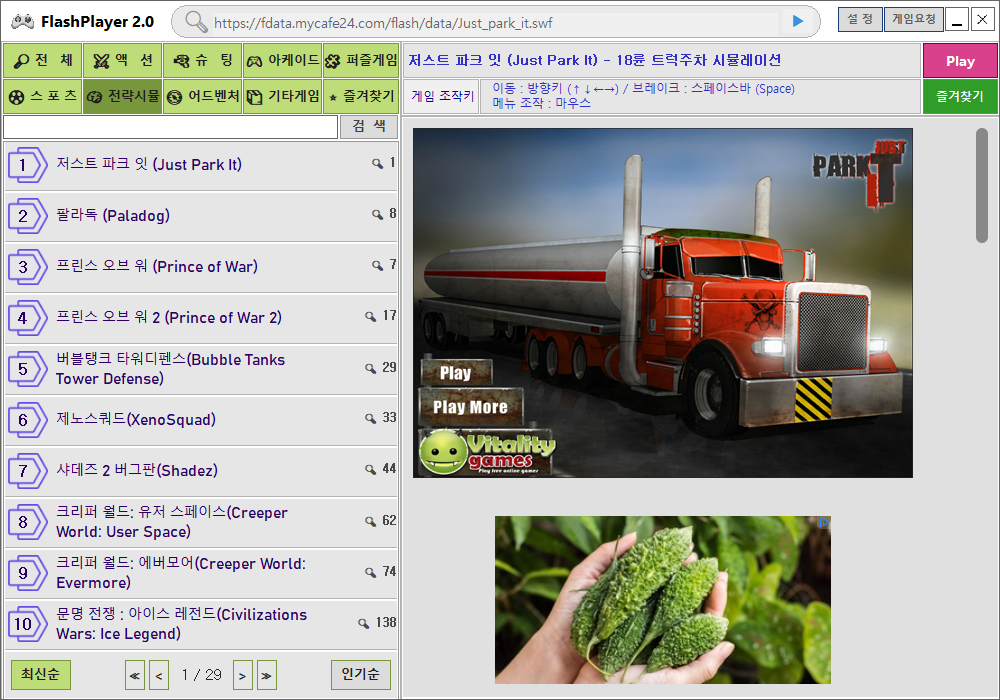
Task: Click the ad info icon on advertisement
Action: click(x=824, y=523)
